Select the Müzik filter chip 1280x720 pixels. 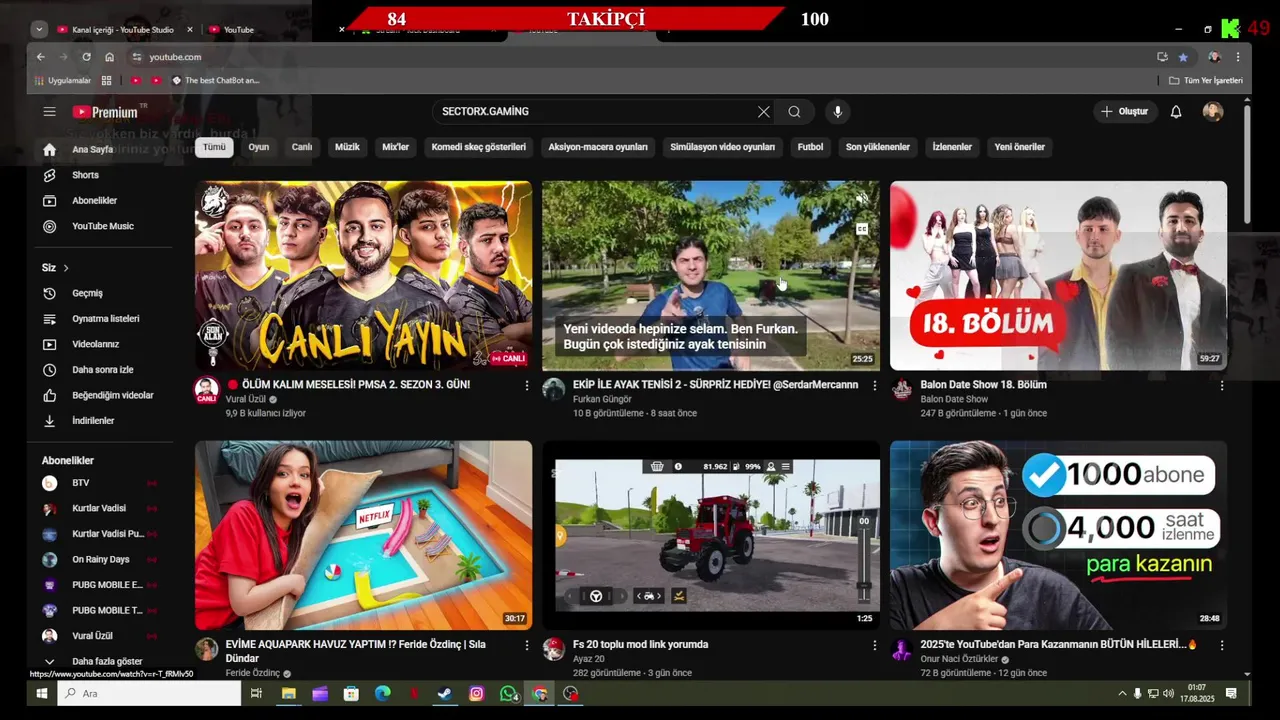pos(347,147)
